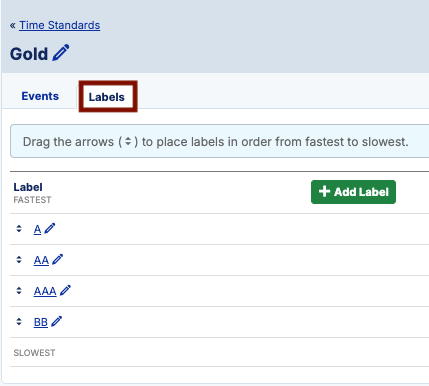Click the pencil icon beside Gold title
The image size is (429, 386).
(61, 53)
